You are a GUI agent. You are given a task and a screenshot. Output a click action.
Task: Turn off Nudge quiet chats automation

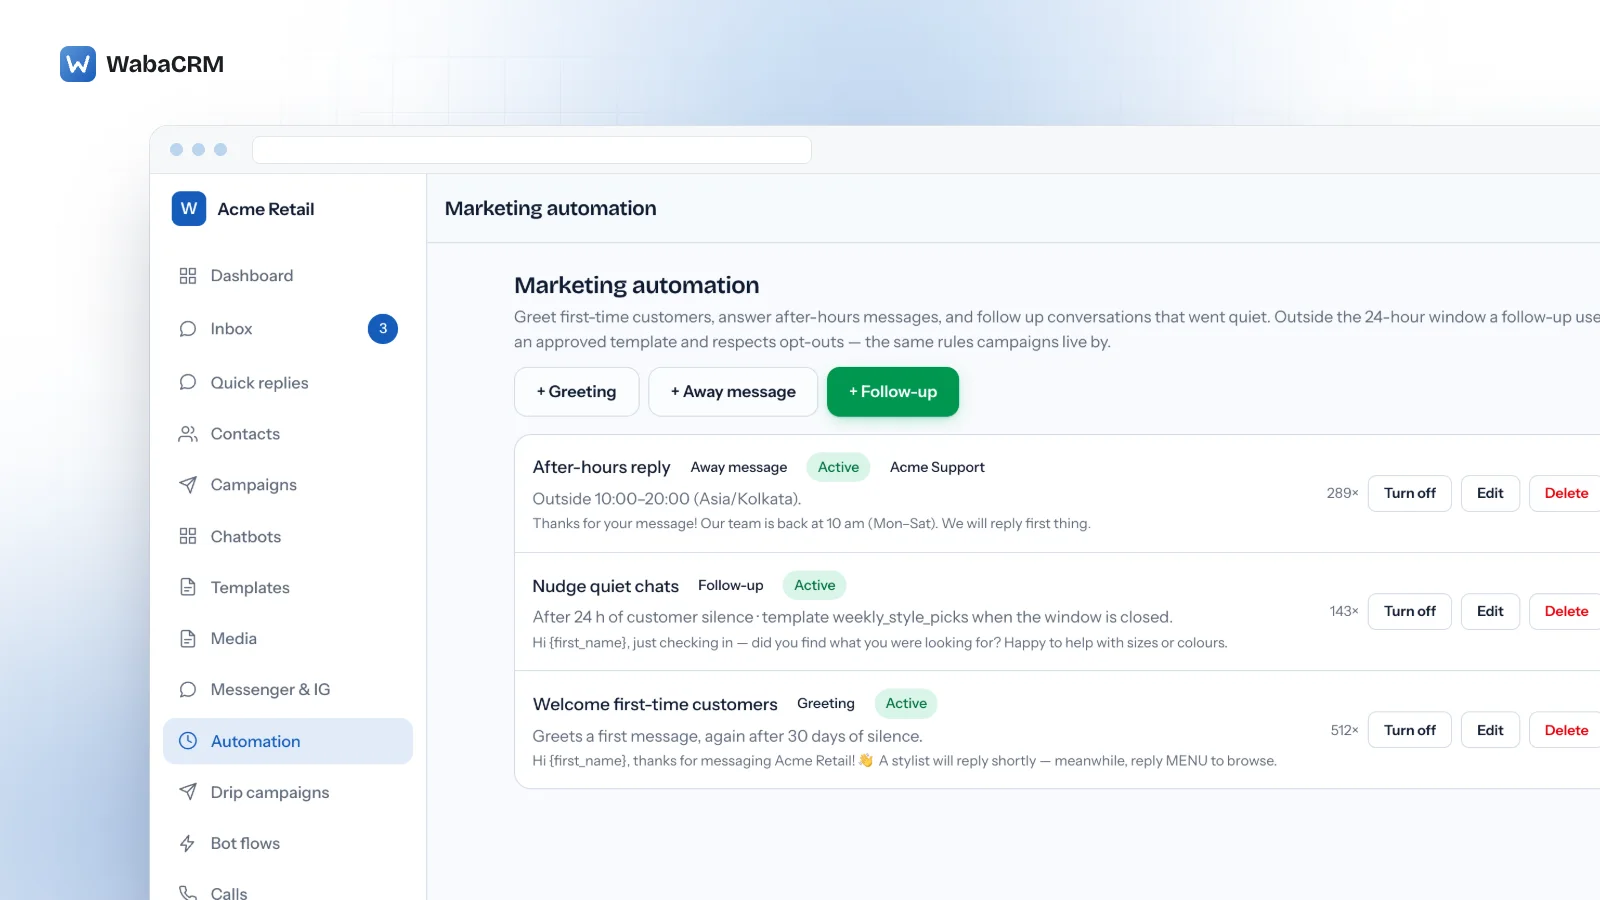pyautogui.click(x=1410, y=611)
